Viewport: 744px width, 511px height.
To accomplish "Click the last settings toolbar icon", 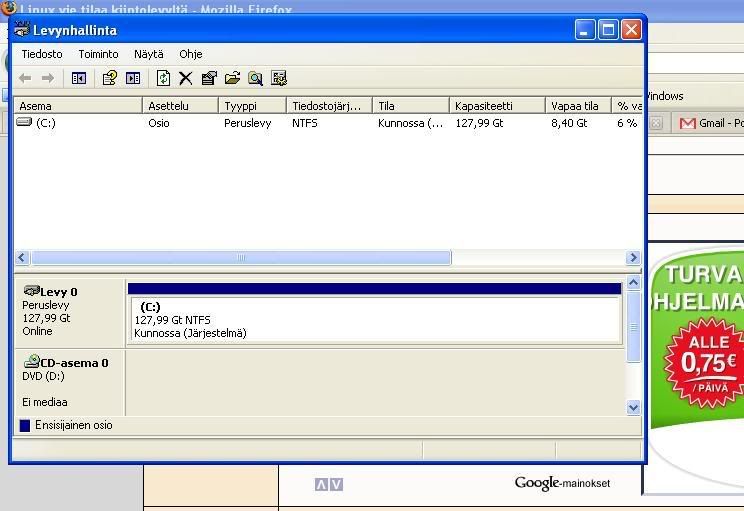I will [x=279, y=78].
